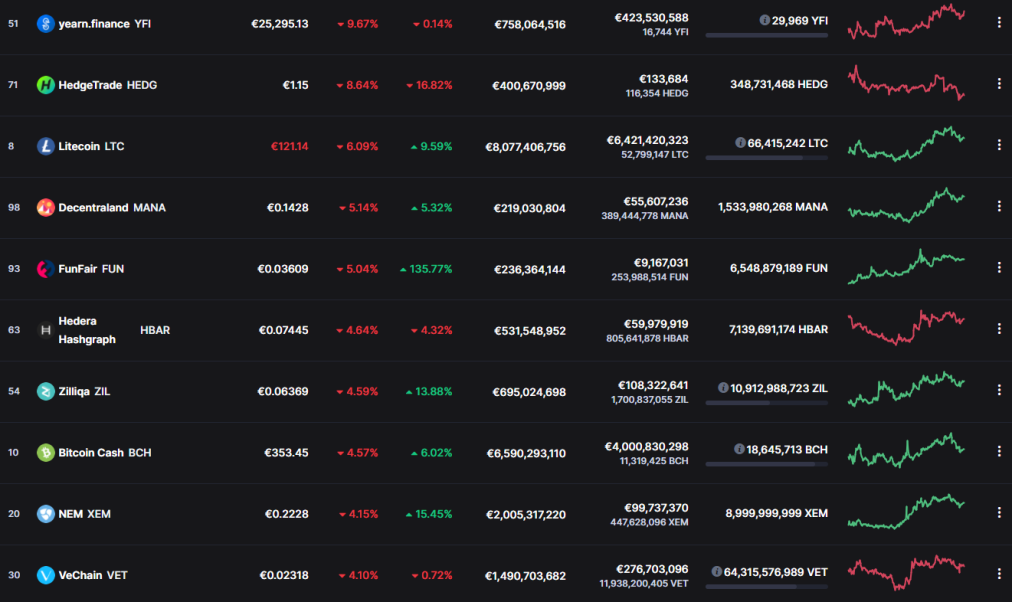
Task: Click the yearn.finance coin logo
Action: click(45, 24)
